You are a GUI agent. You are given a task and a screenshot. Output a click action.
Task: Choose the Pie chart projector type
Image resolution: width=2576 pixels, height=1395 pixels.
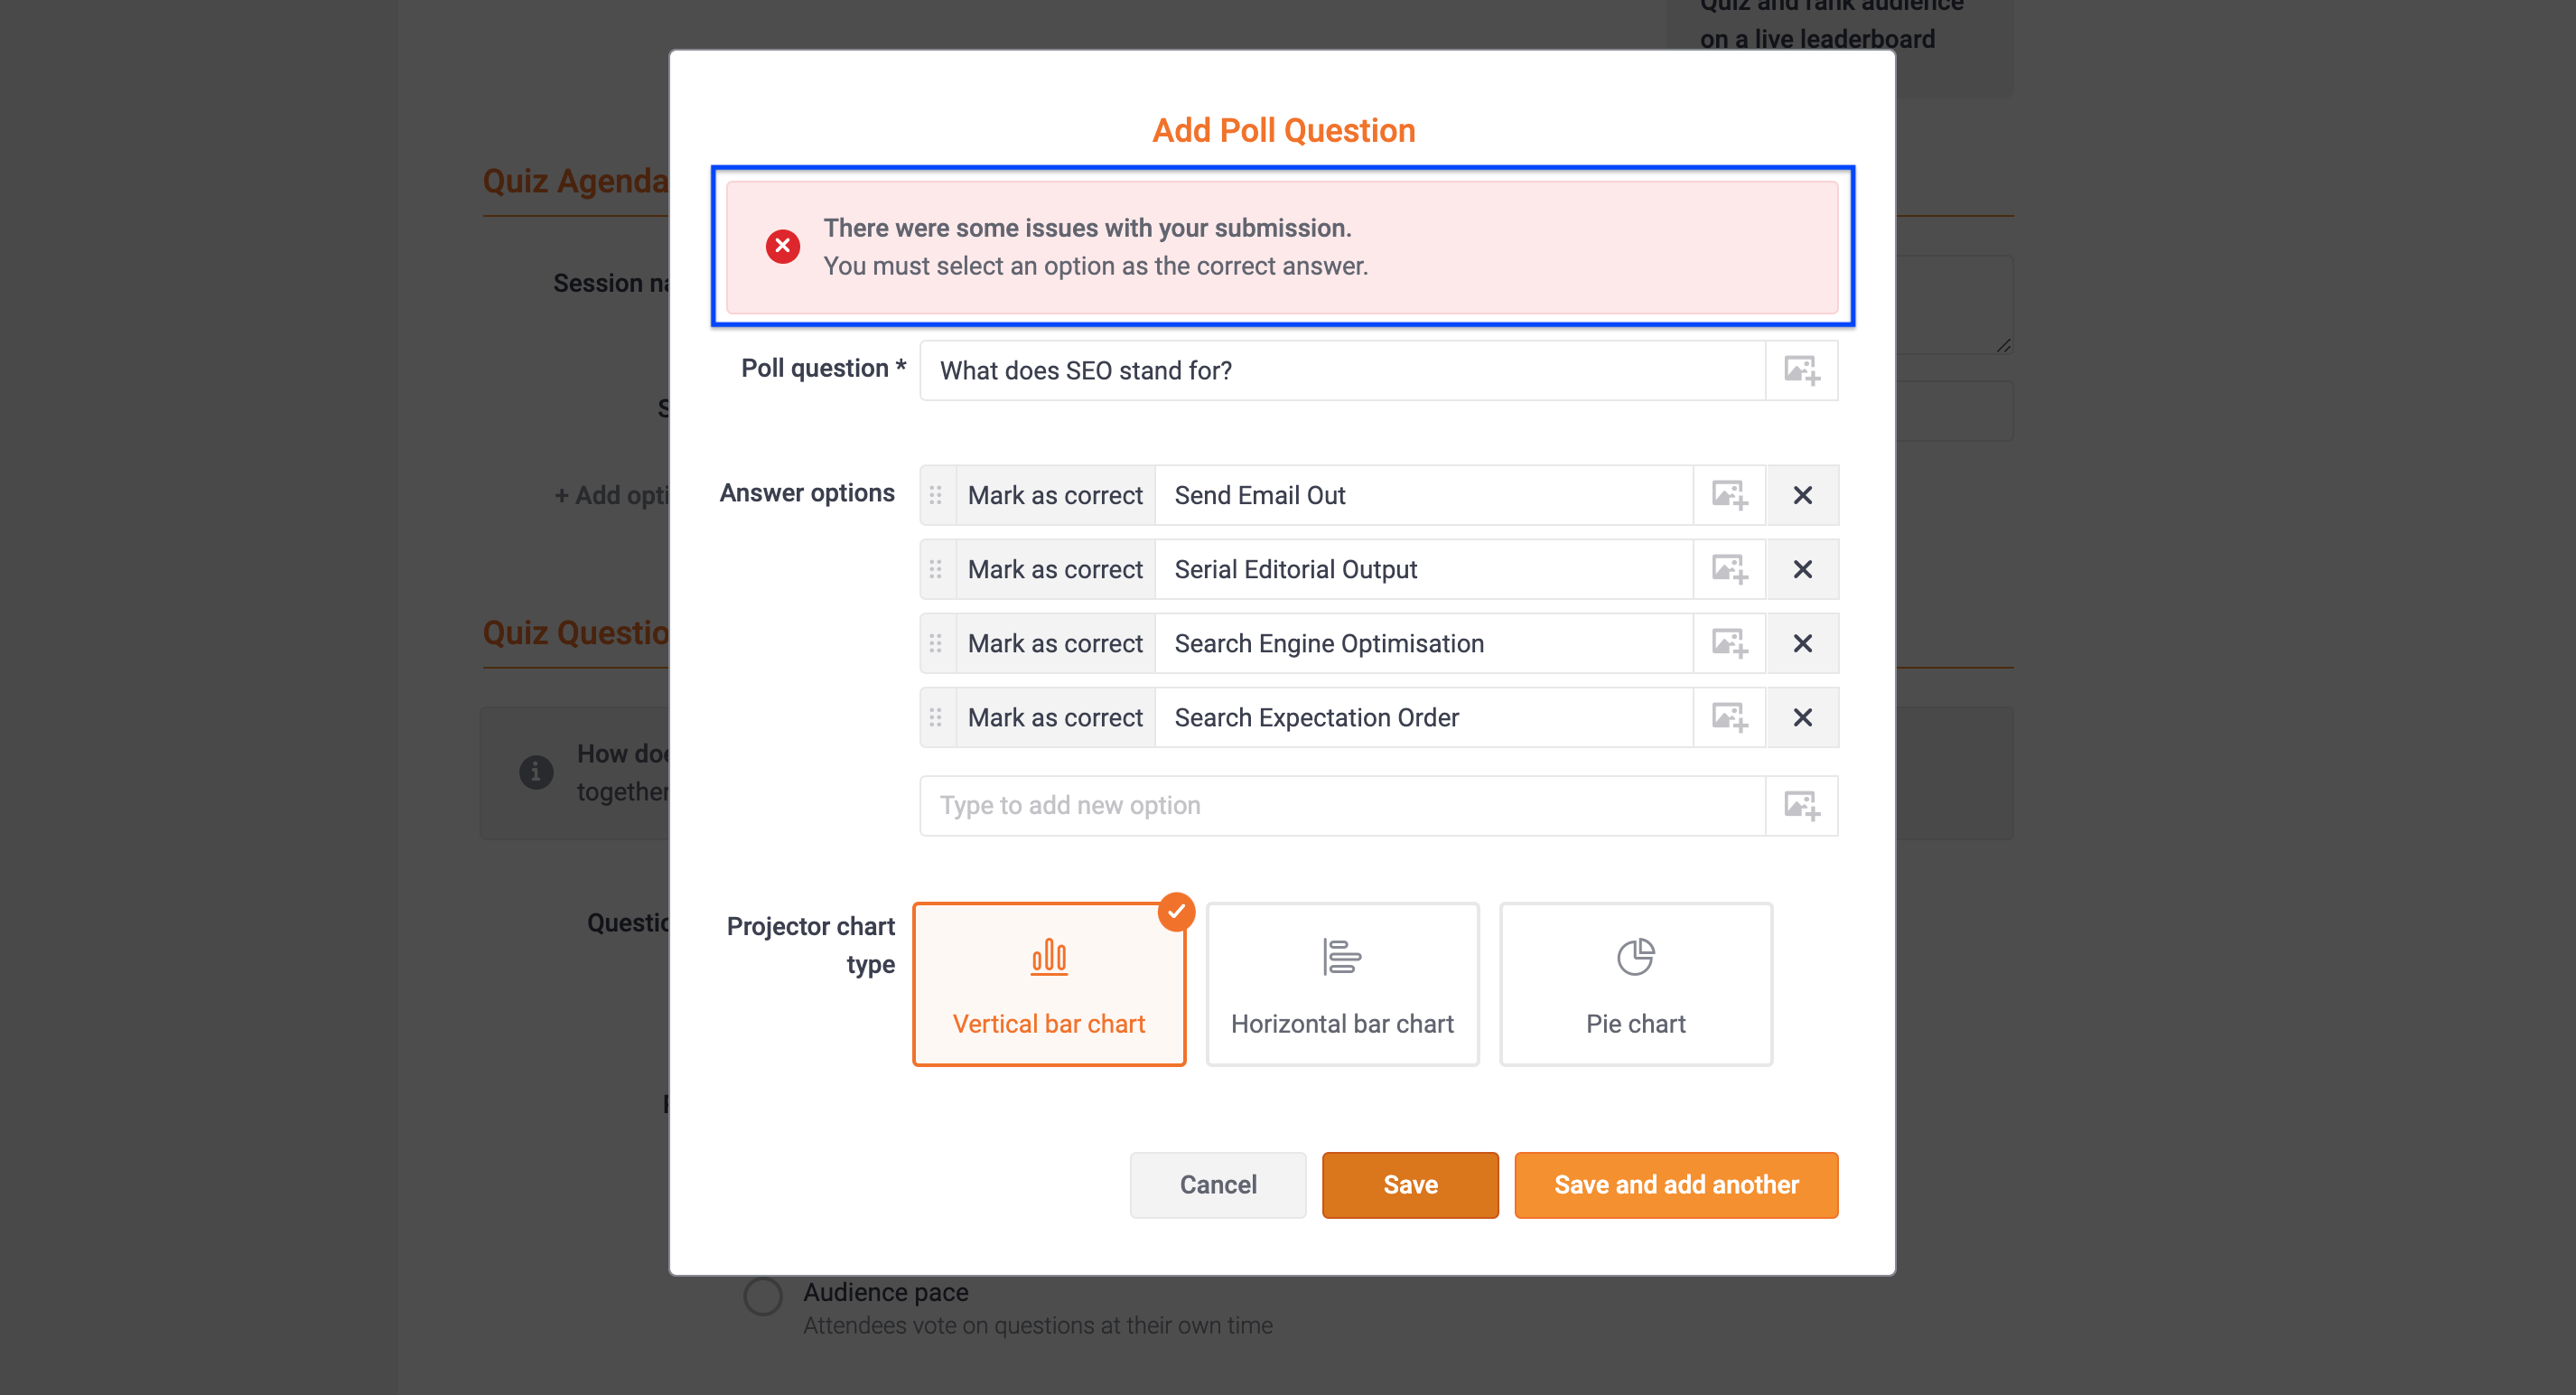coord(1636,984)
